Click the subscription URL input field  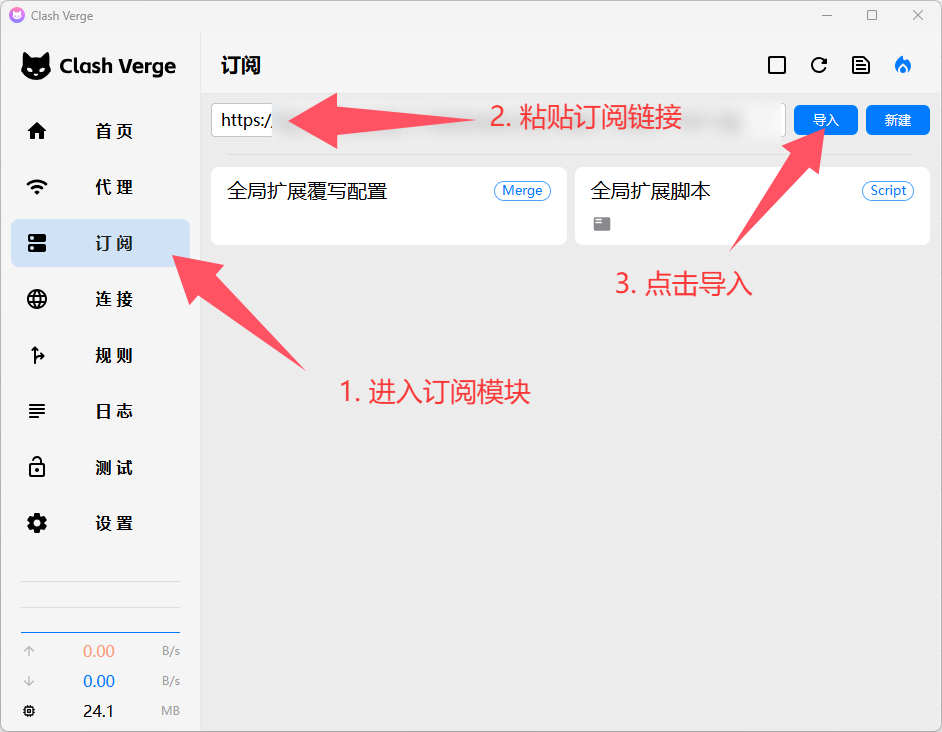tap(498, 120)
